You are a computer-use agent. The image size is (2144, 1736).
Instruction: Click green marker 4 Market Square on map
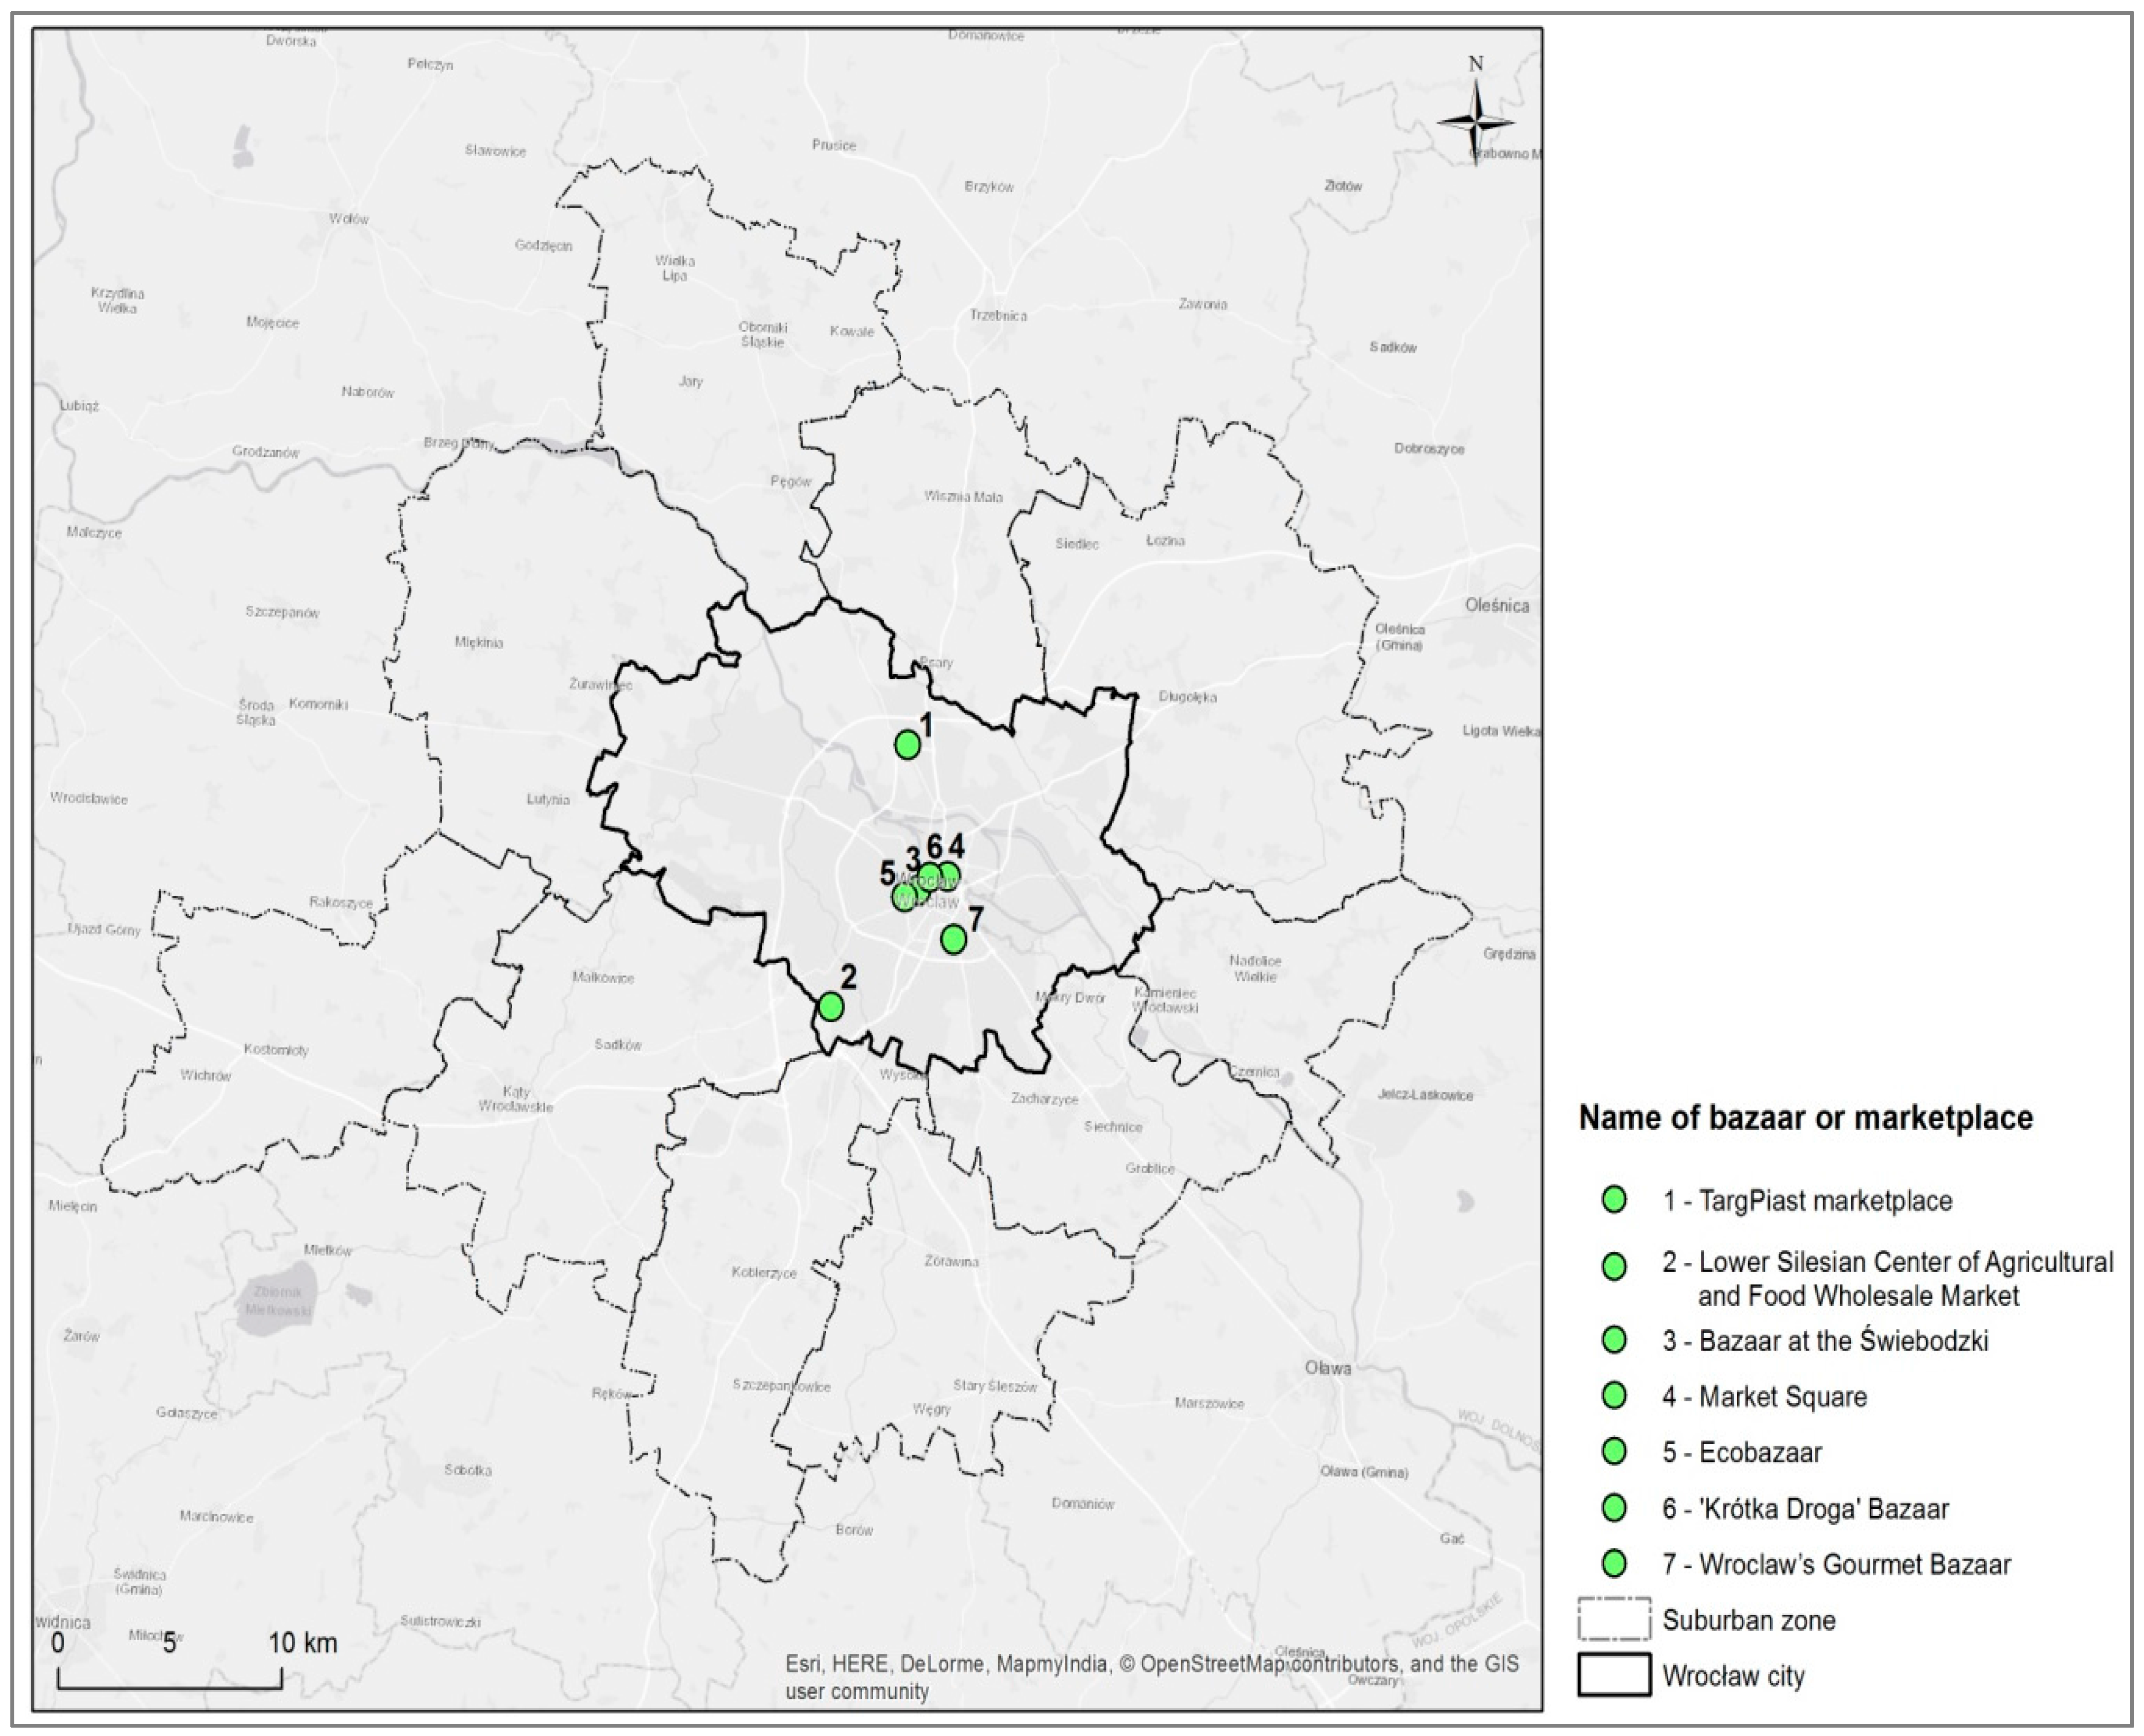point(948,877)
